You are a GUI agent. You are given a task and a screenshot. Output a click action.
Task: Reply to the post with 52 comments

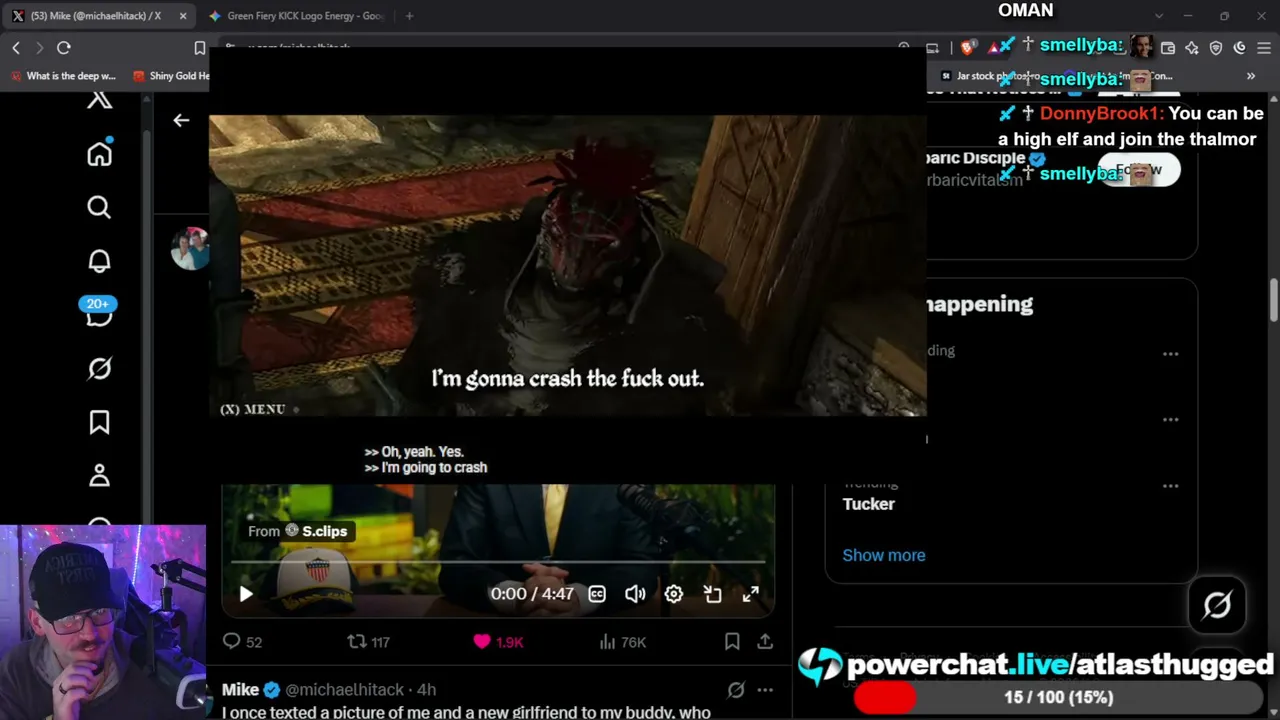pos(241,642)
